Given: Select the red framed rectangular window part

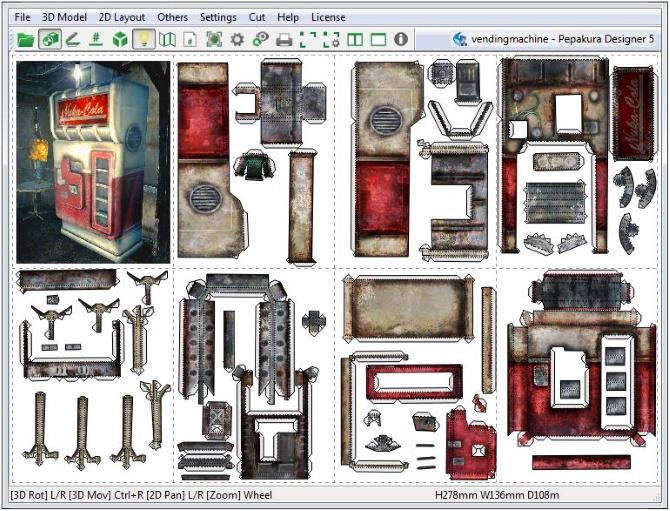Looking at the screenshot, I should tap(414, 382).
